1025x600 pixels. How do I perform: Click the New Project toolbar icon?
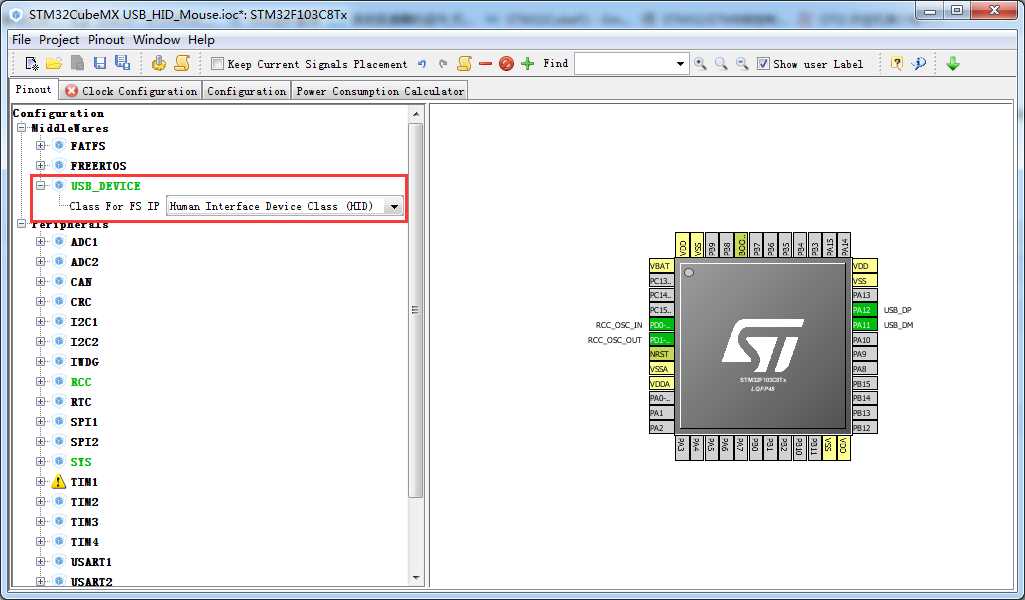(31, 63)
